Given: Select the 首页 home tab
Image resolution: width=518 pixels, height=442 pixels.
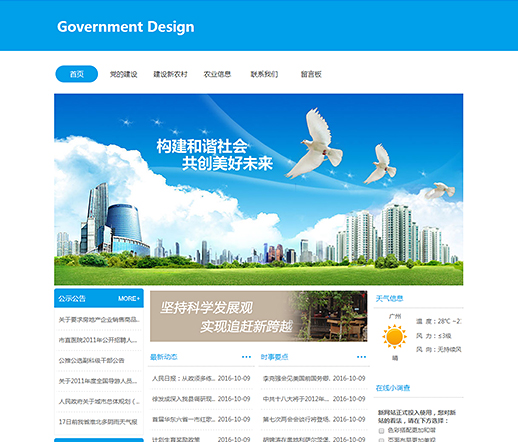Looking at the screenshot, I should [77, 74].
